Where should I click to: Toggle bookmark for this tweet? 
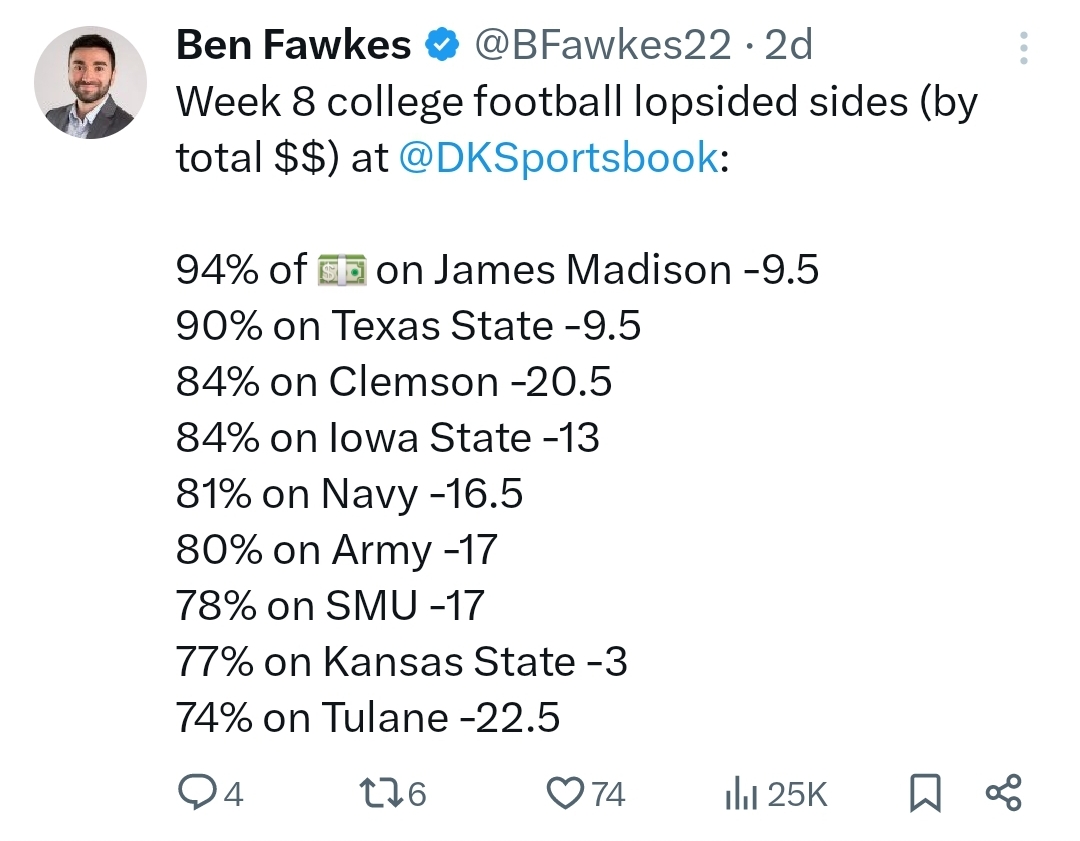tap(925, 790)
